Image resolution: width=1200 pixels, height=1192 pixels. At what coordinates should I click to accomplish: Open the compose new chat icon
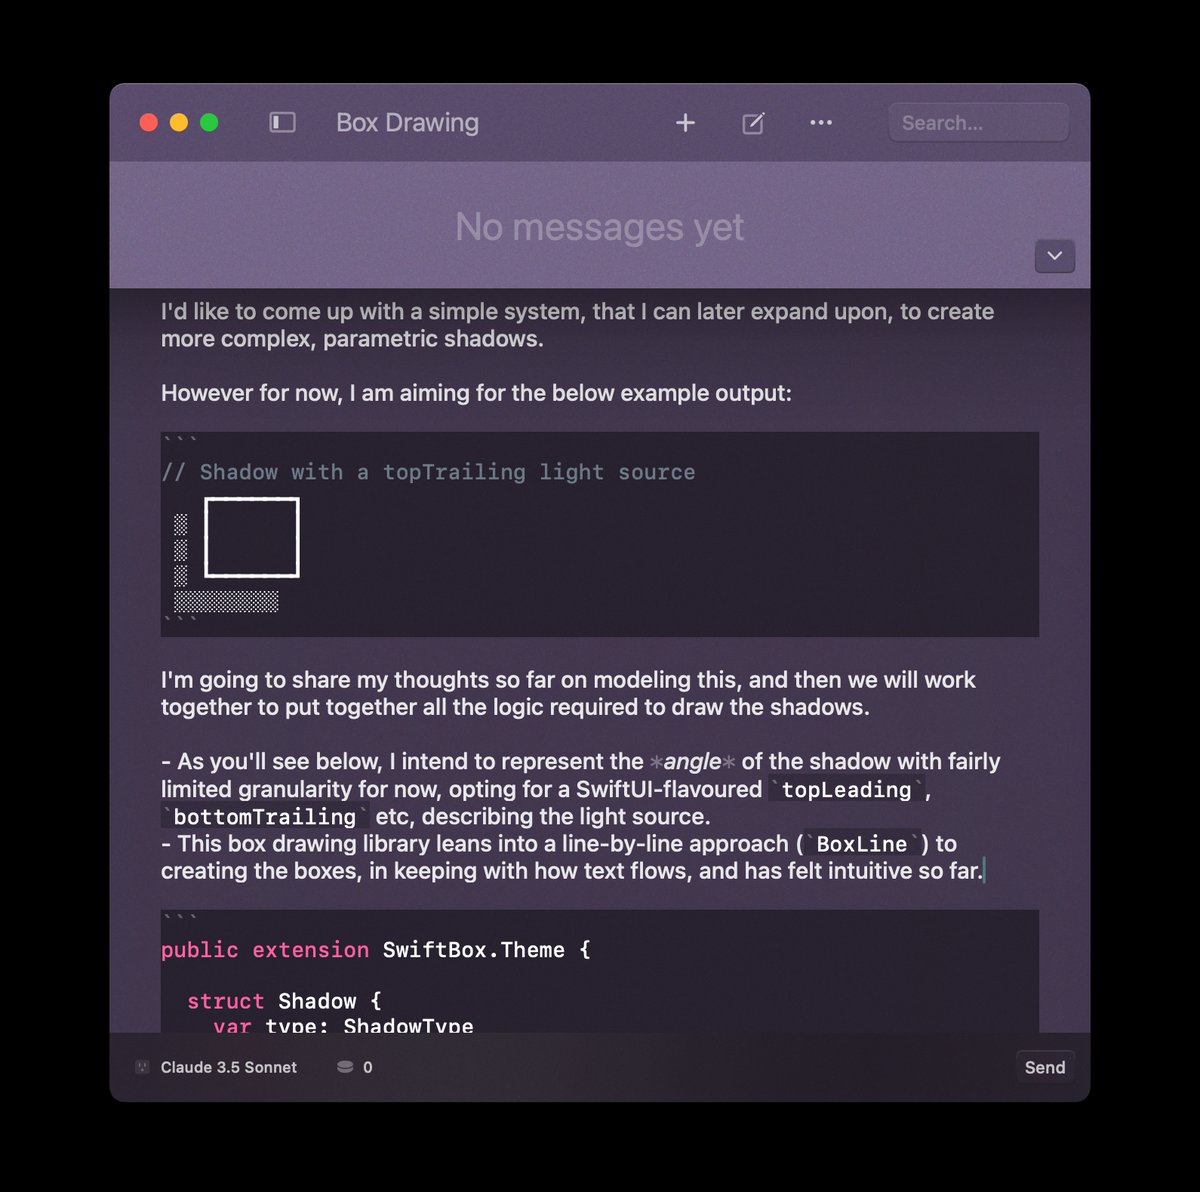coord(753,123)
